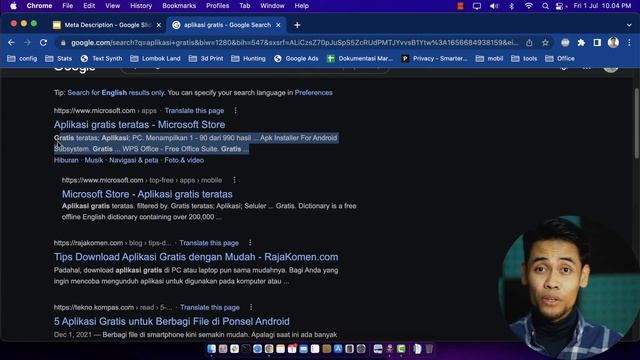This screenshot has height=360, width=640.
Task: Click the site lock icon in address bar
Action: 62,43
